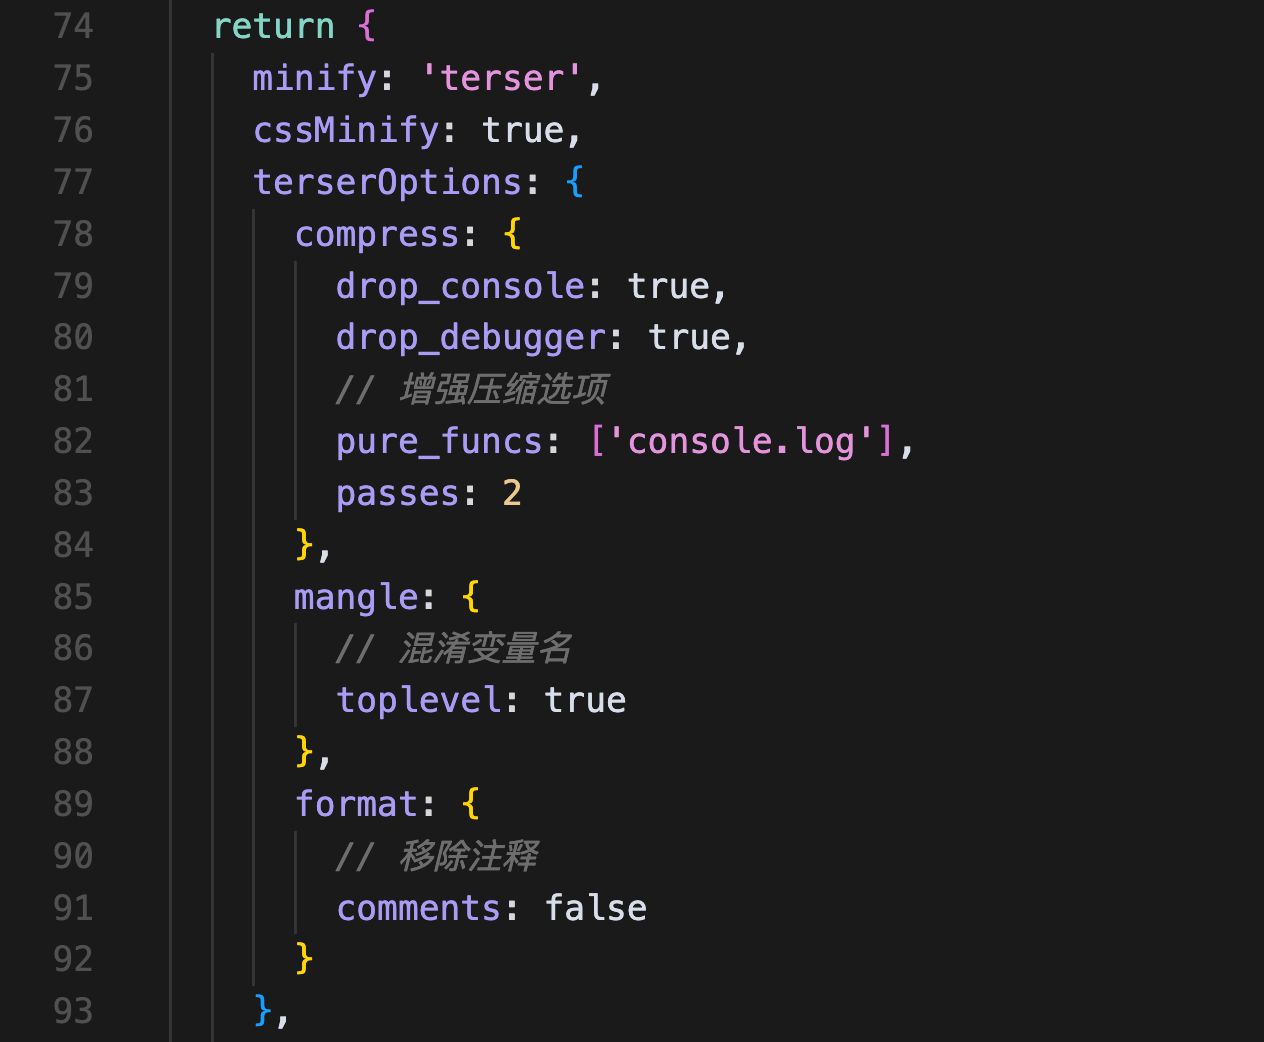This screenshot has width=1264, height=1042.
Task: Place cursor on the return keyword
Action: [274, 26]
